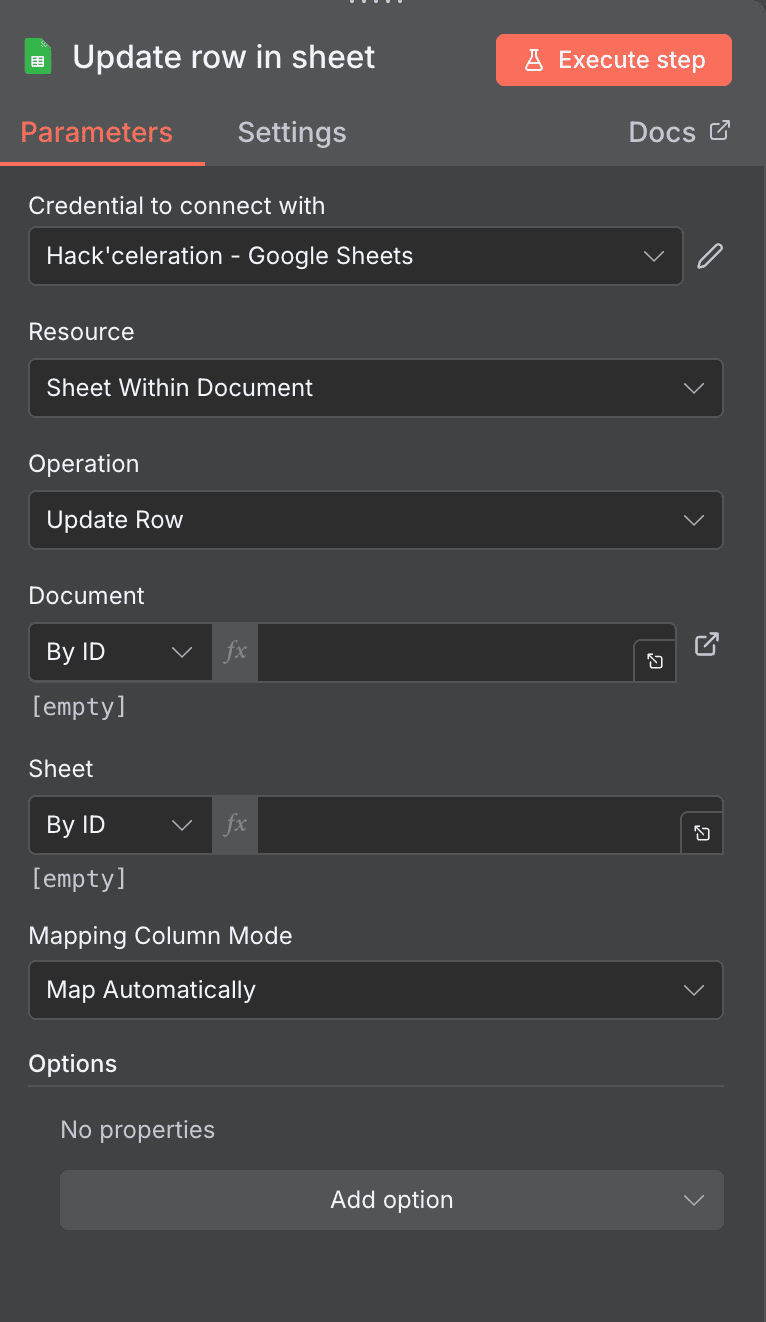This screenshot has height=1322, width=766.
Task: Select the Parameters tab
Action: point(96,131)
